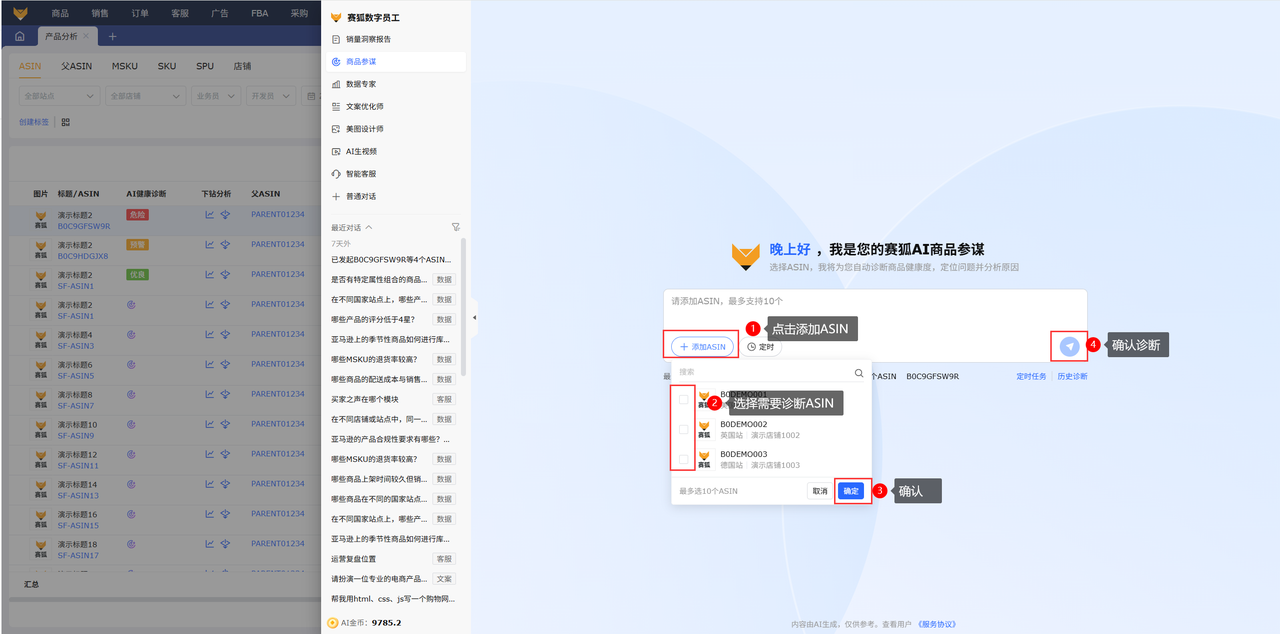Open the 历史诊断 link

click(x=1072, y=377)
